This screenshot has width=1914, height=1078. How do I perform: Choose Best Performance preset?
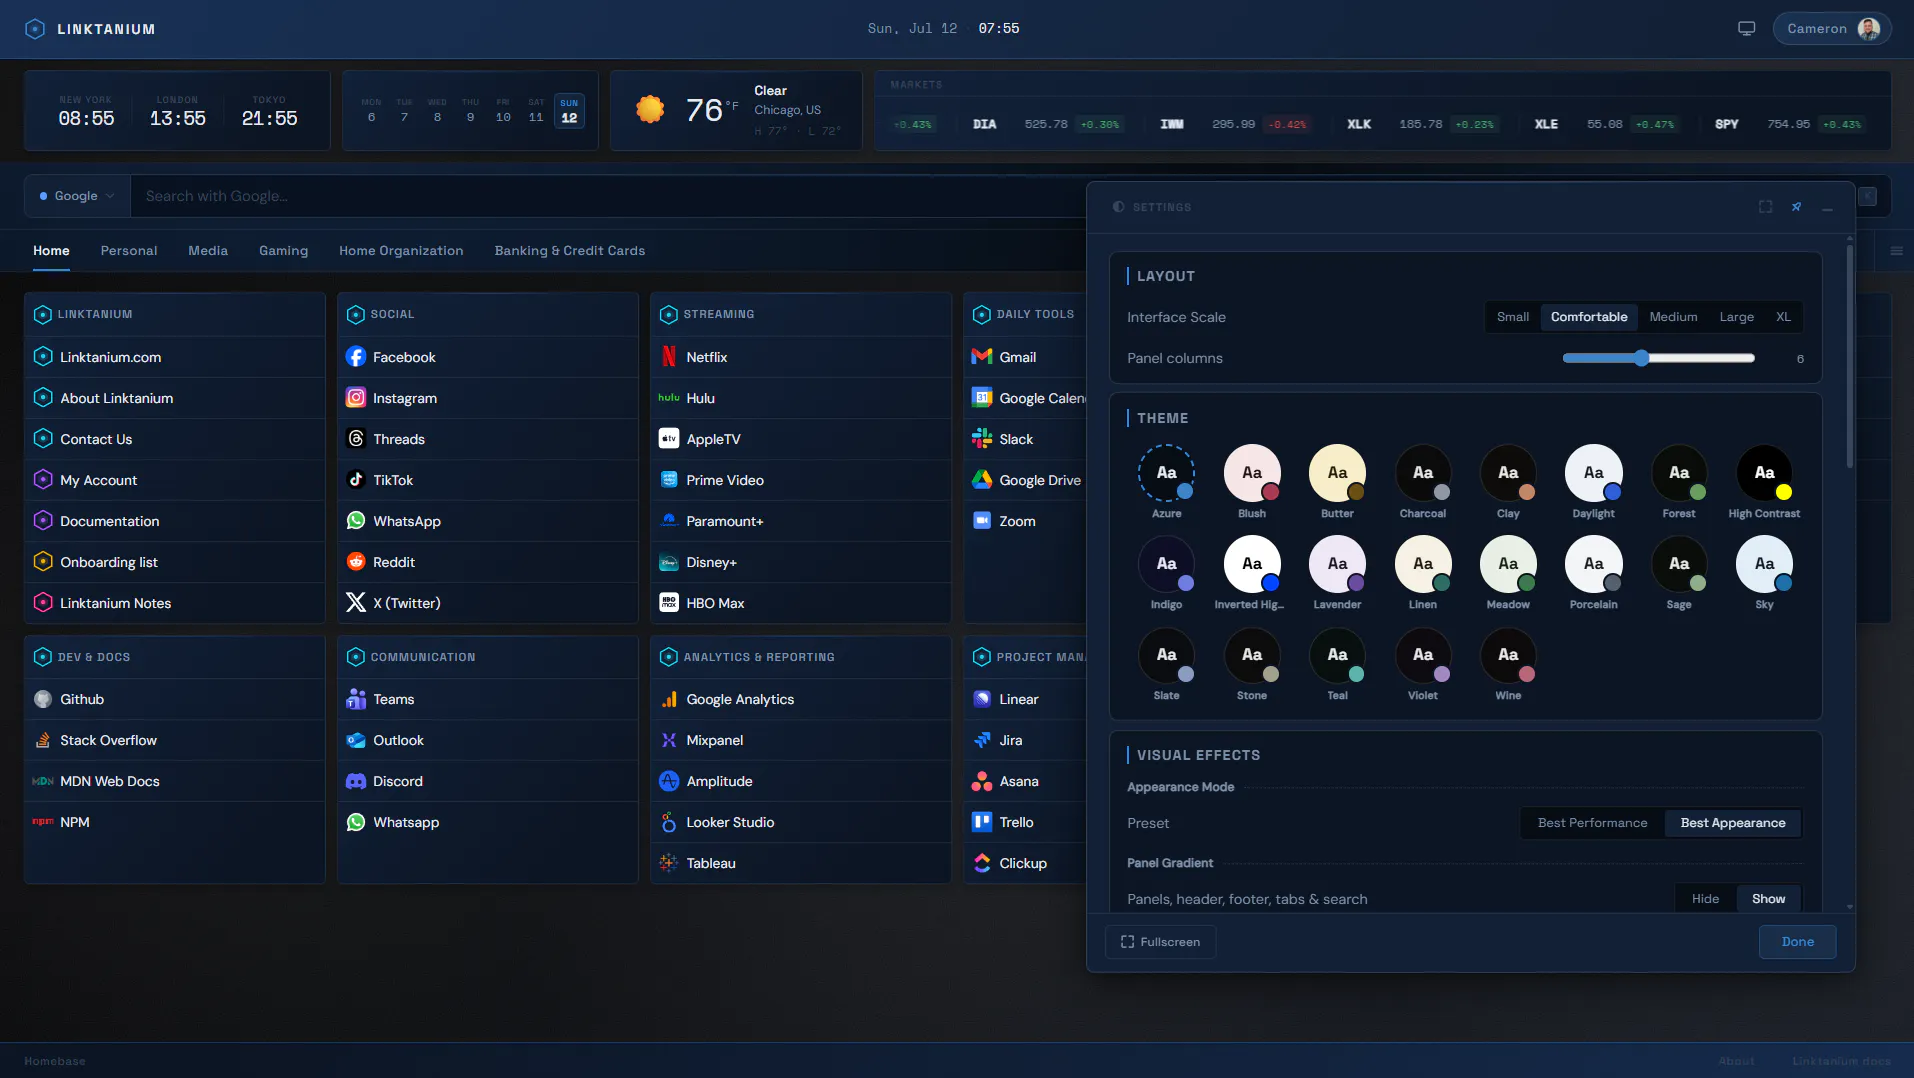pos(1592,823)
